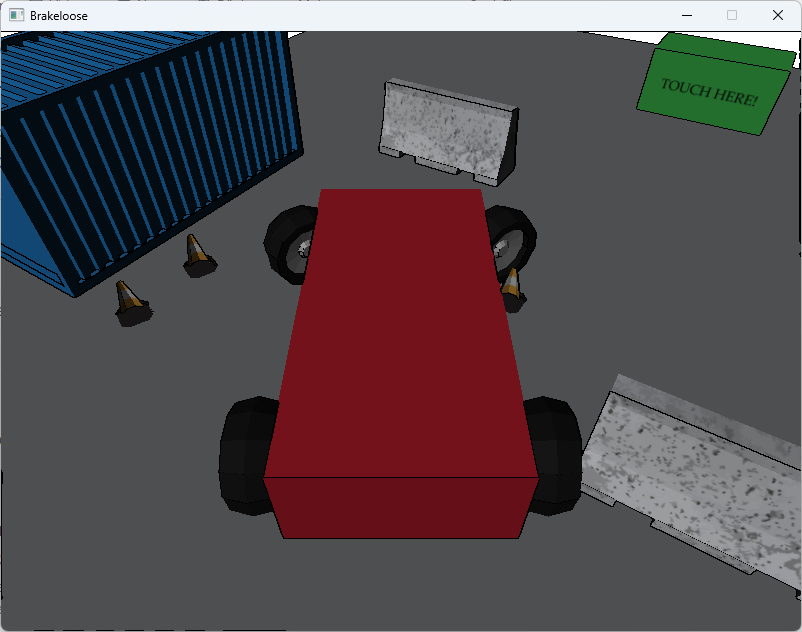This screenshot has height=632, width=802.
Task: Click the green TOUCH HERE! pad
Action: (715, 85)
